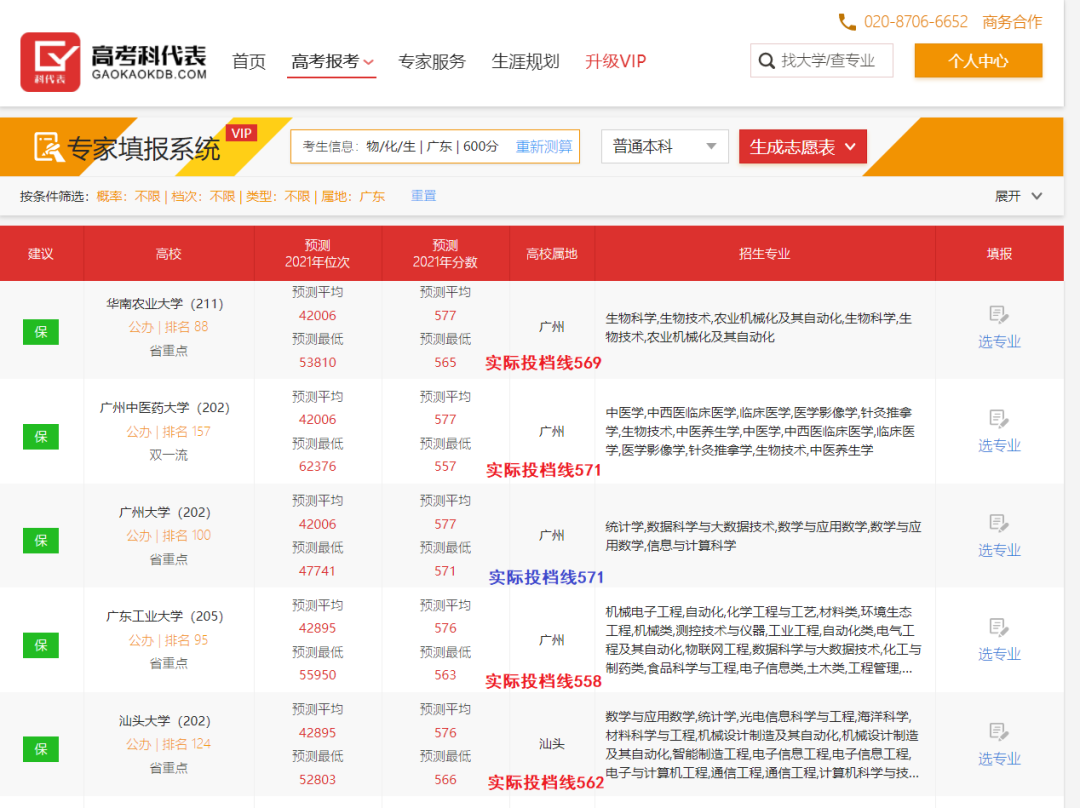The width and height of the screenshot is (1080, 808).
Task: Click the 华南农业大学 (211) name
Action: [165, 304]
